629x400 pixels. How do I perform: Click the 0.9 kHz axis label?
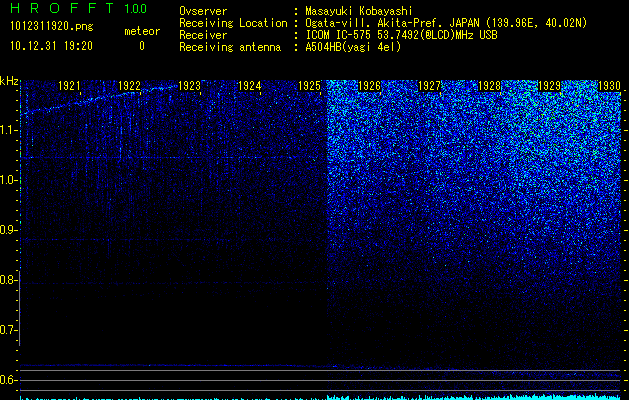[x=8, y=230]
